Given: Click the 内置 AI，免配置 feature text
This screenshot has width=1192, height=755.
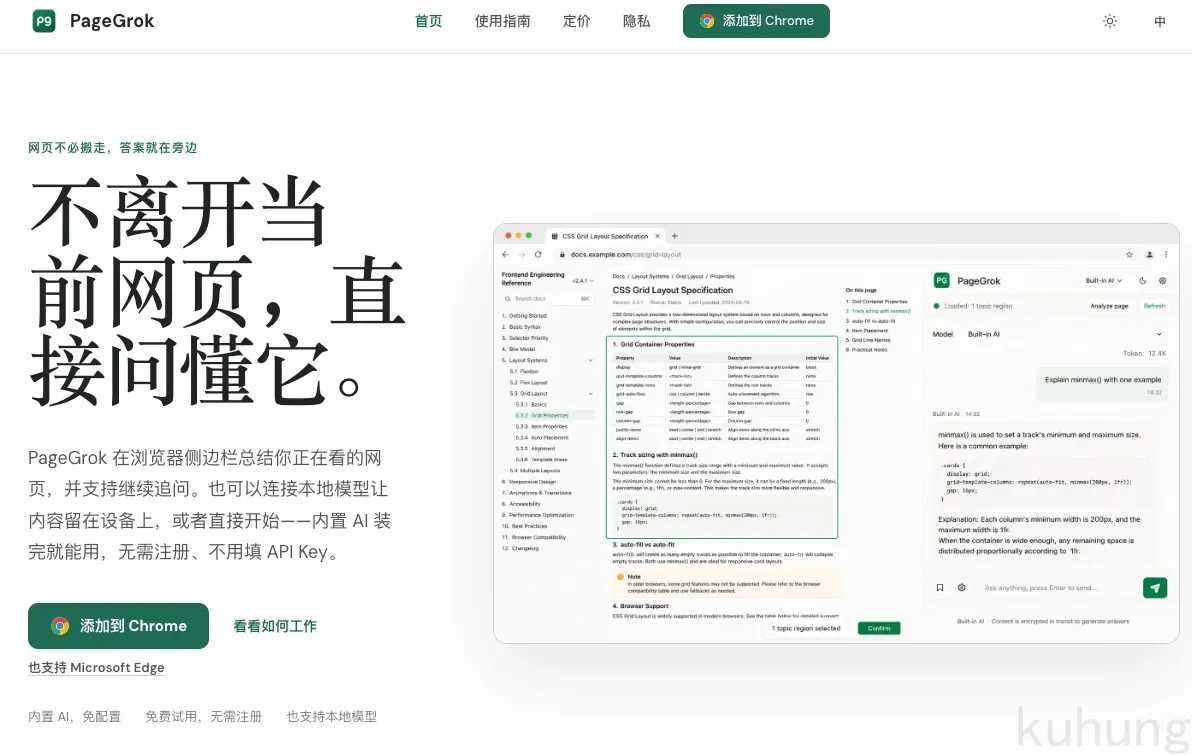Looking at the screenshot, I should [x=74, y=716].
